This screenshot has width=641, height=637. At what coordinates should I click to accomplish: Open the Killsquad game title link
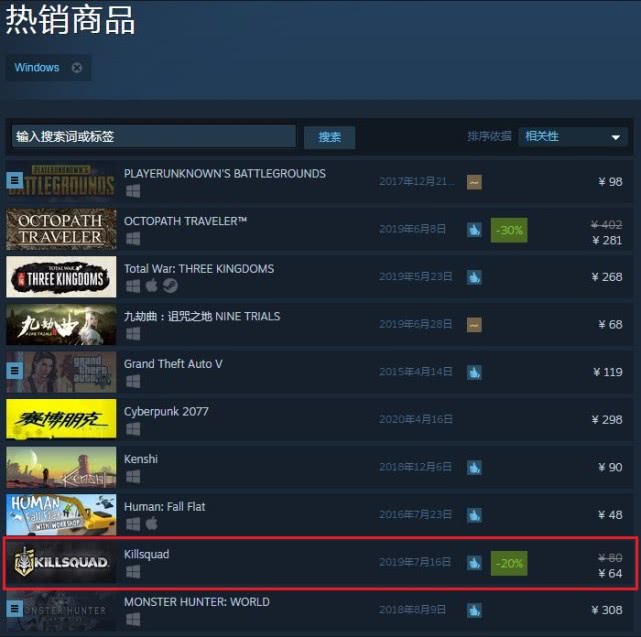pos(146,554)
